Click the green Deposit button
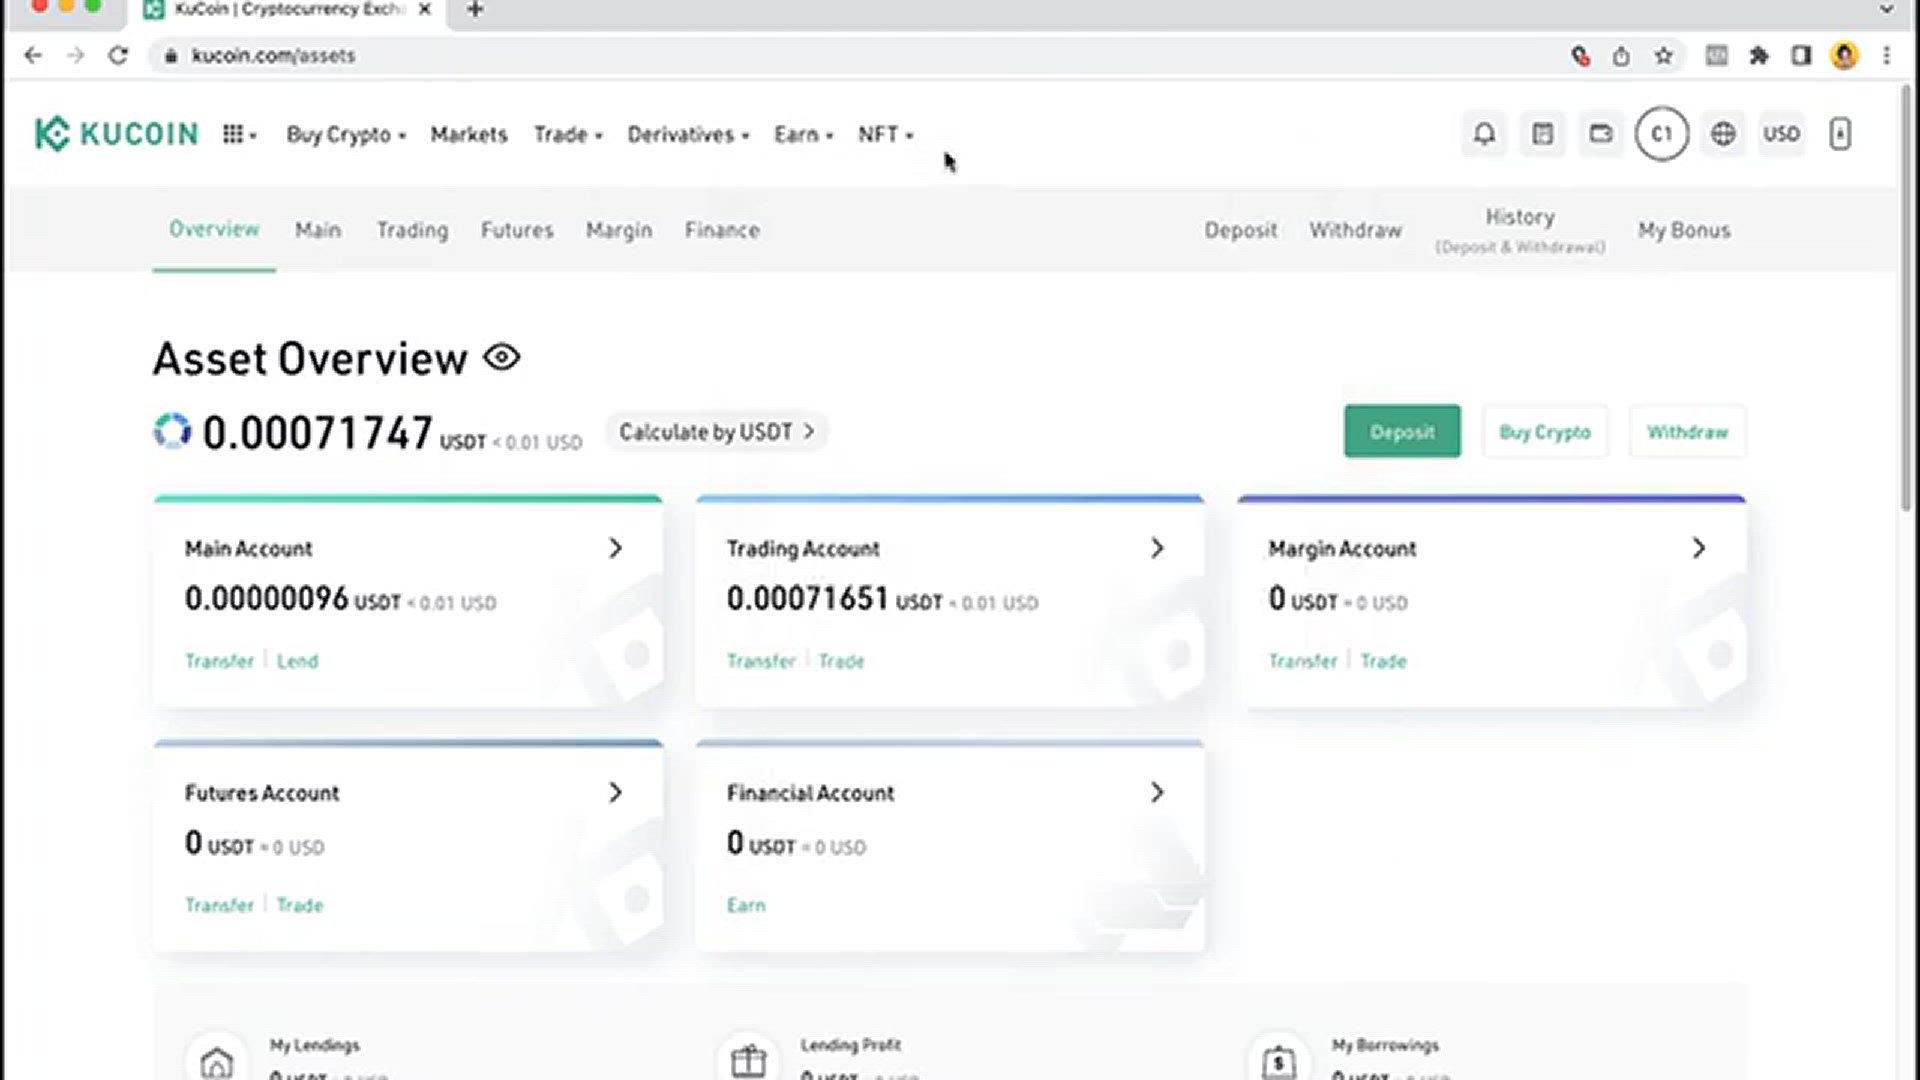Viewport: 1920px width, 1080px height. (1402, 432)
